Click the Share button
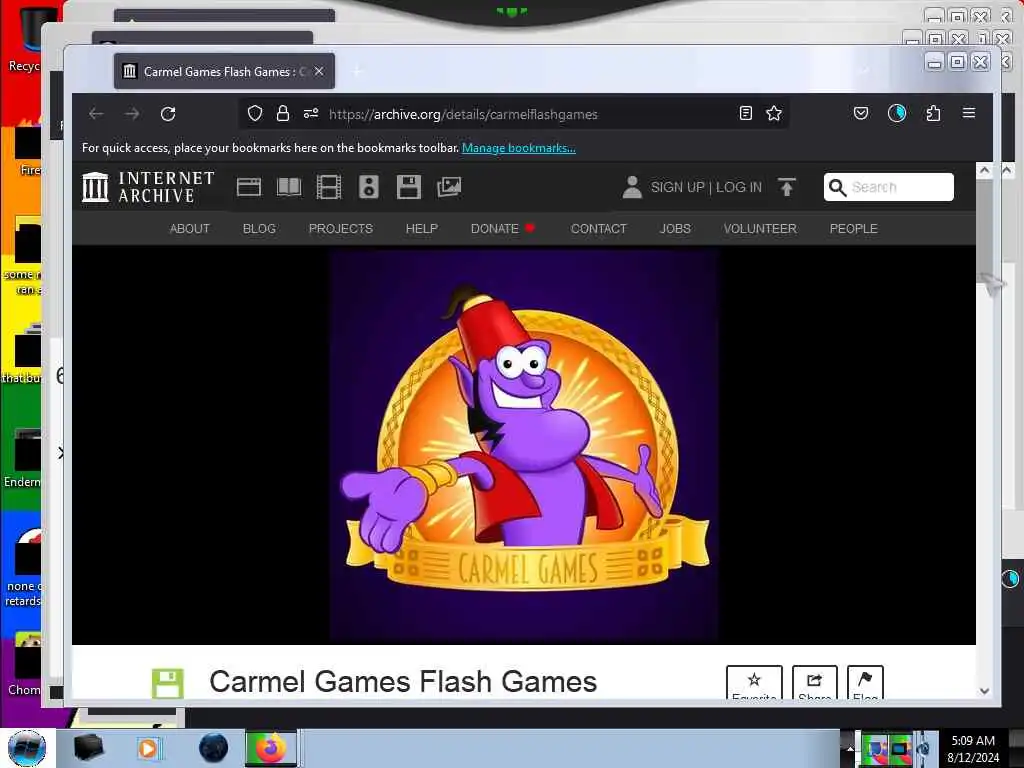 [814, 683]
